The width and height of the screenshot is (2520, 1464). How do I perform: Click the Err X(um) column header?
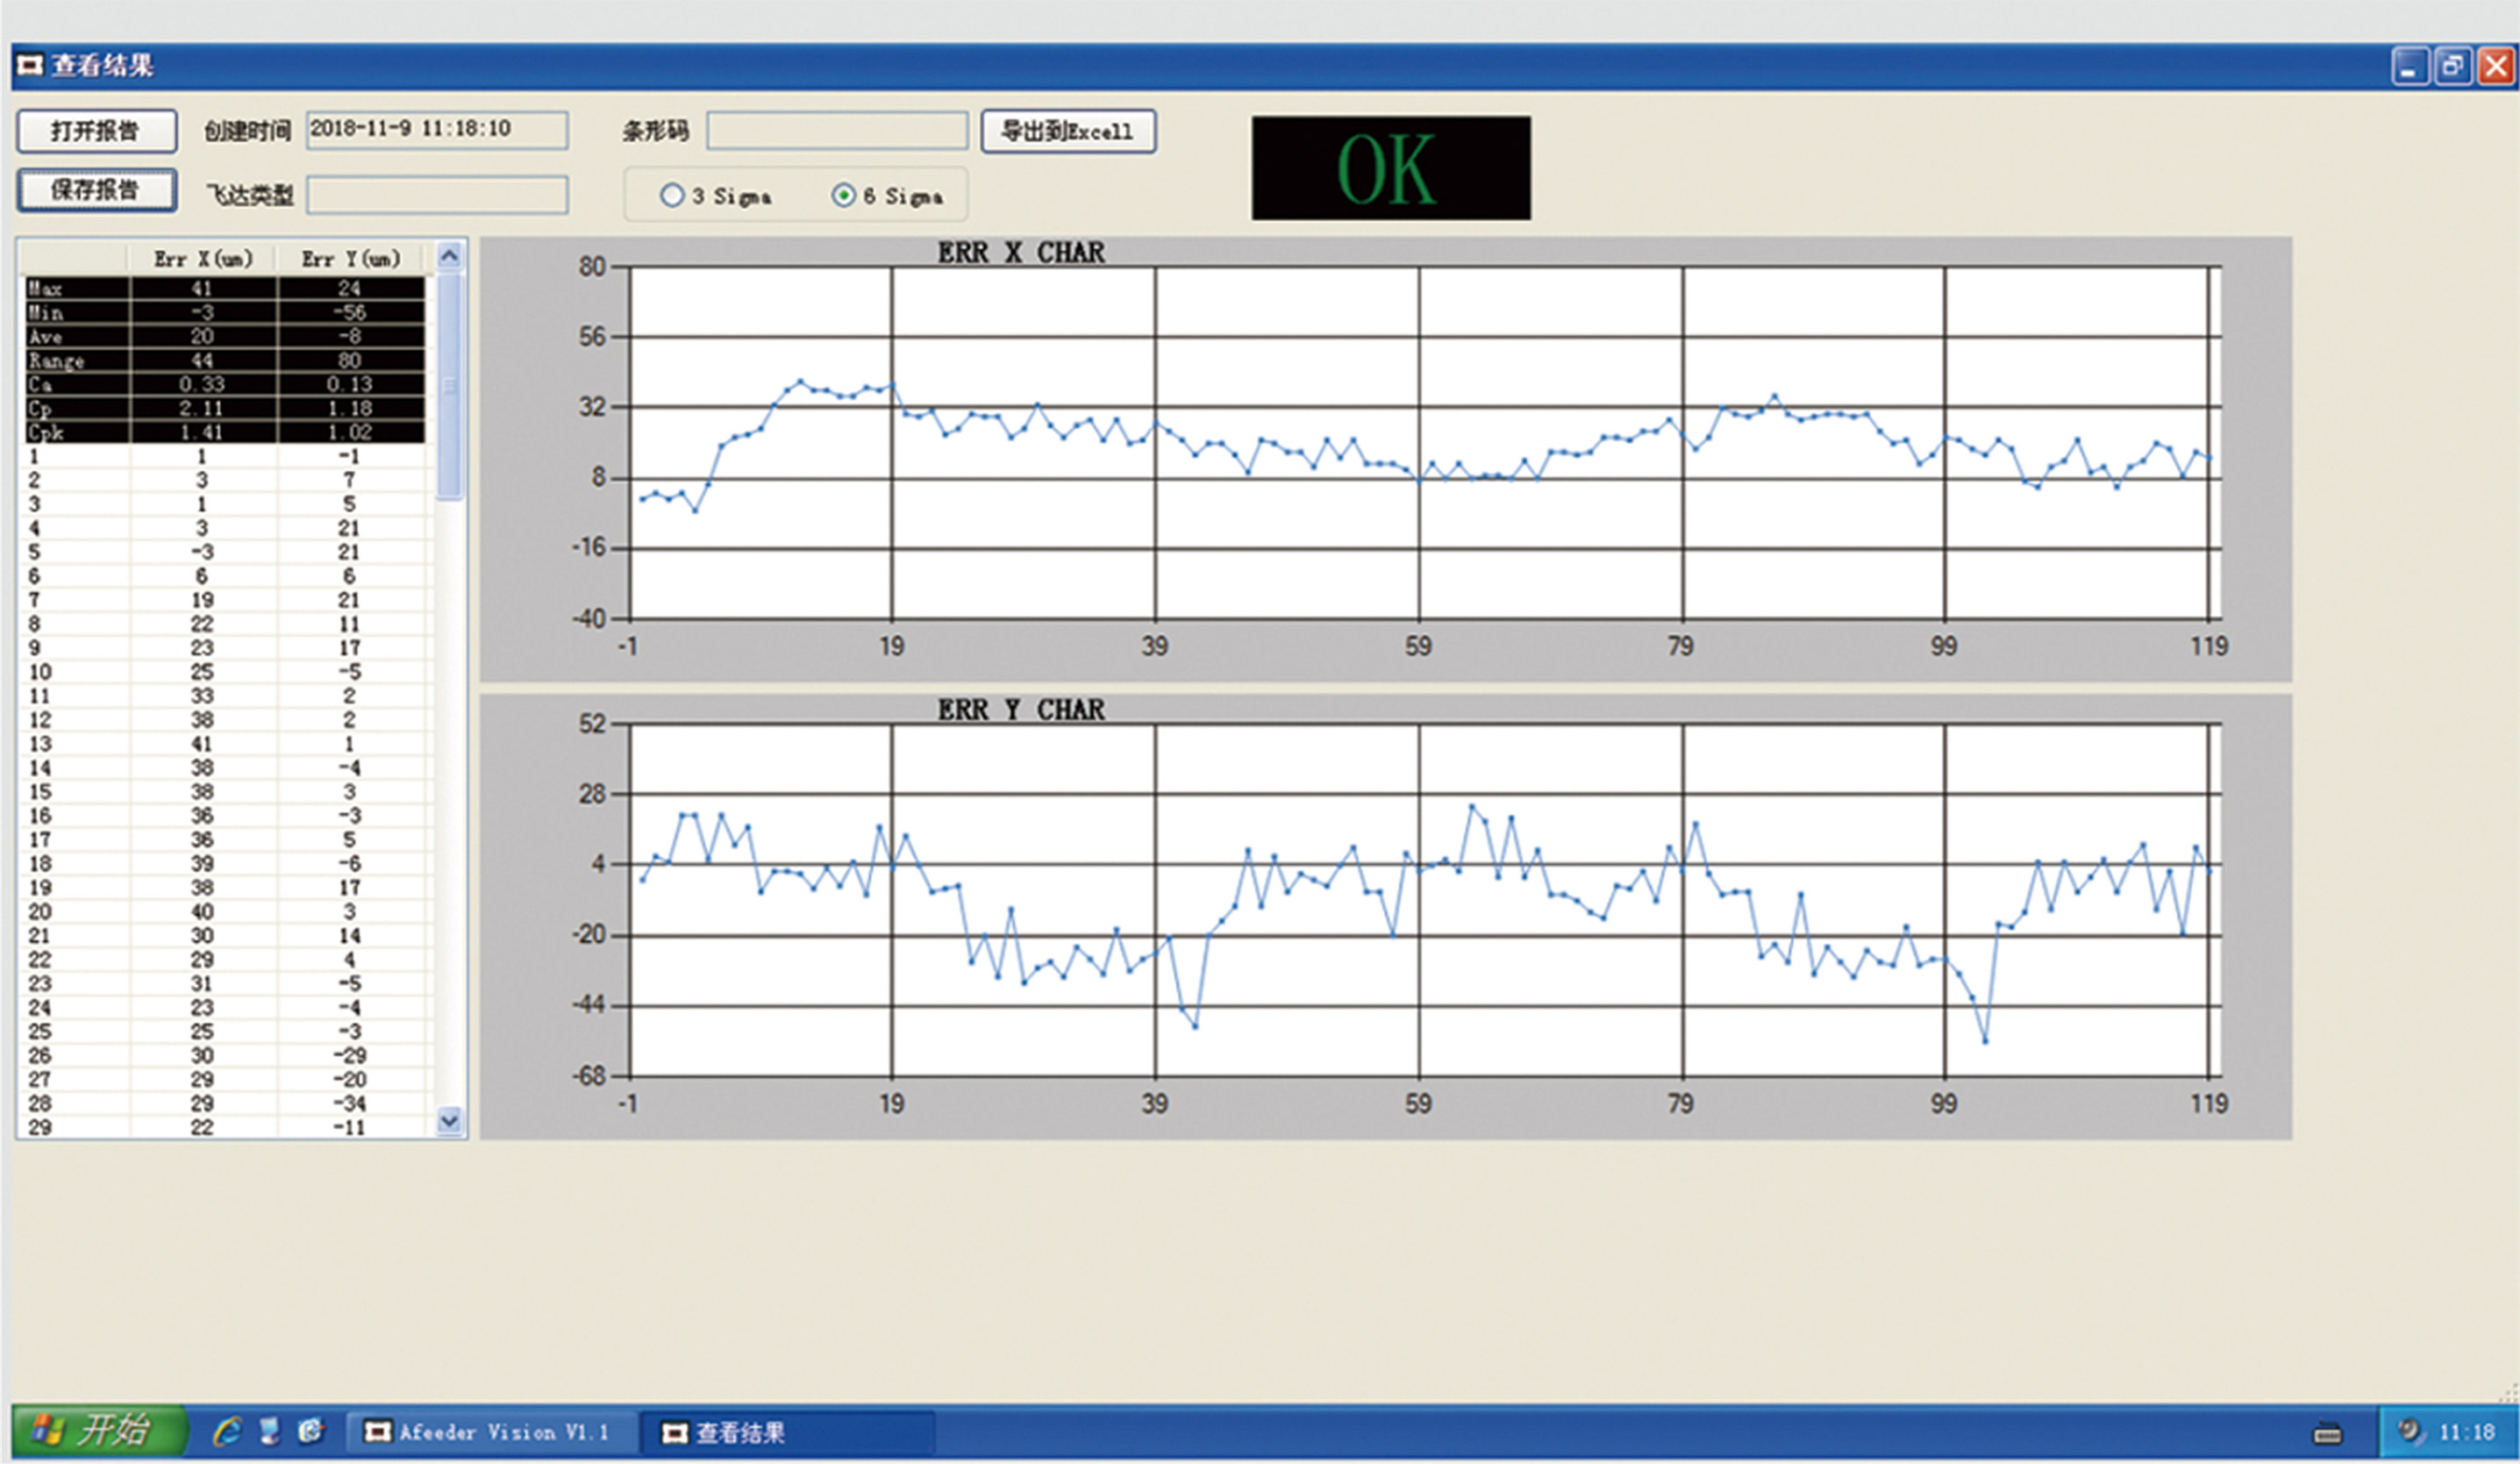coord(203,259)
